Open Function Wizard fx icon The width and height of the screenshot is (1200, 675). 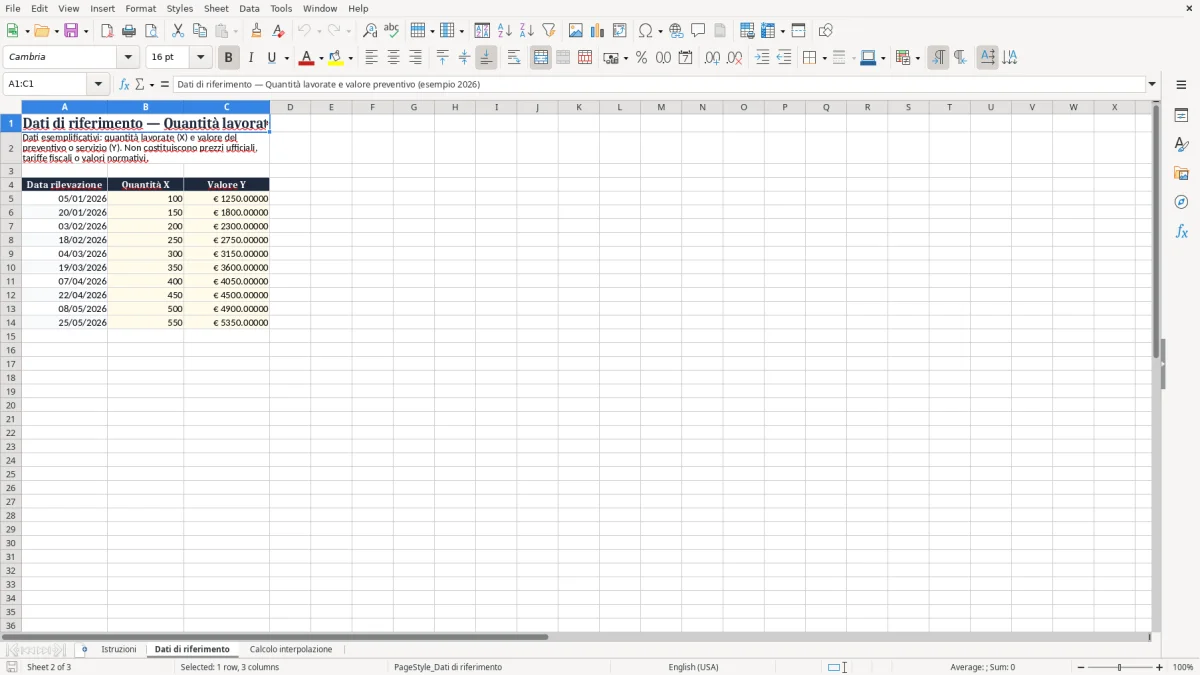point(124,85)
